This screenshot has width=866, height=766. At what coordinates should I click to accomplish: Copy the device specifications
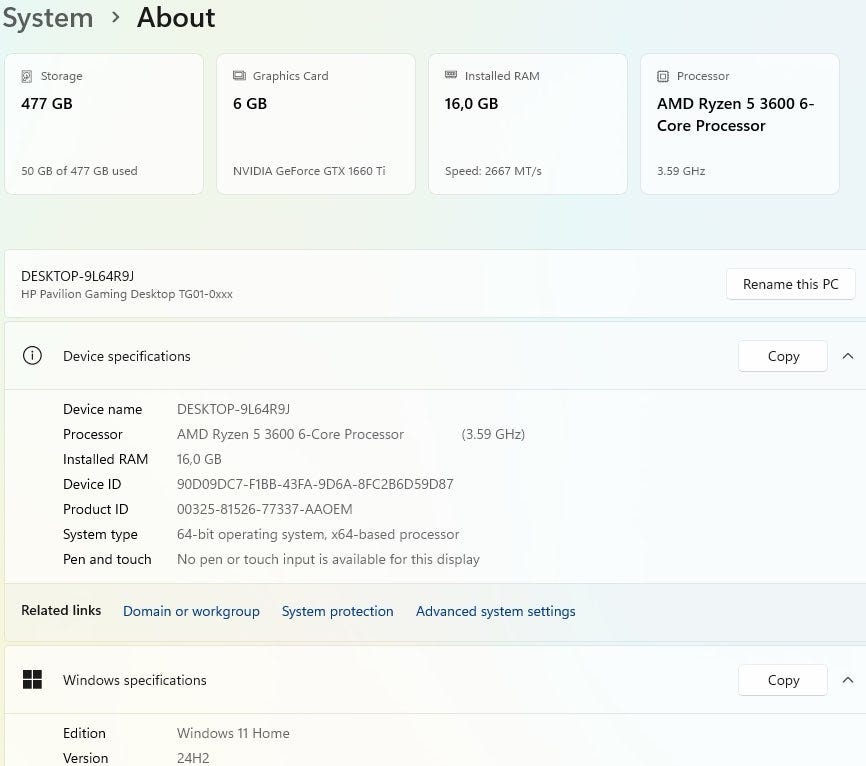[783, 356]
